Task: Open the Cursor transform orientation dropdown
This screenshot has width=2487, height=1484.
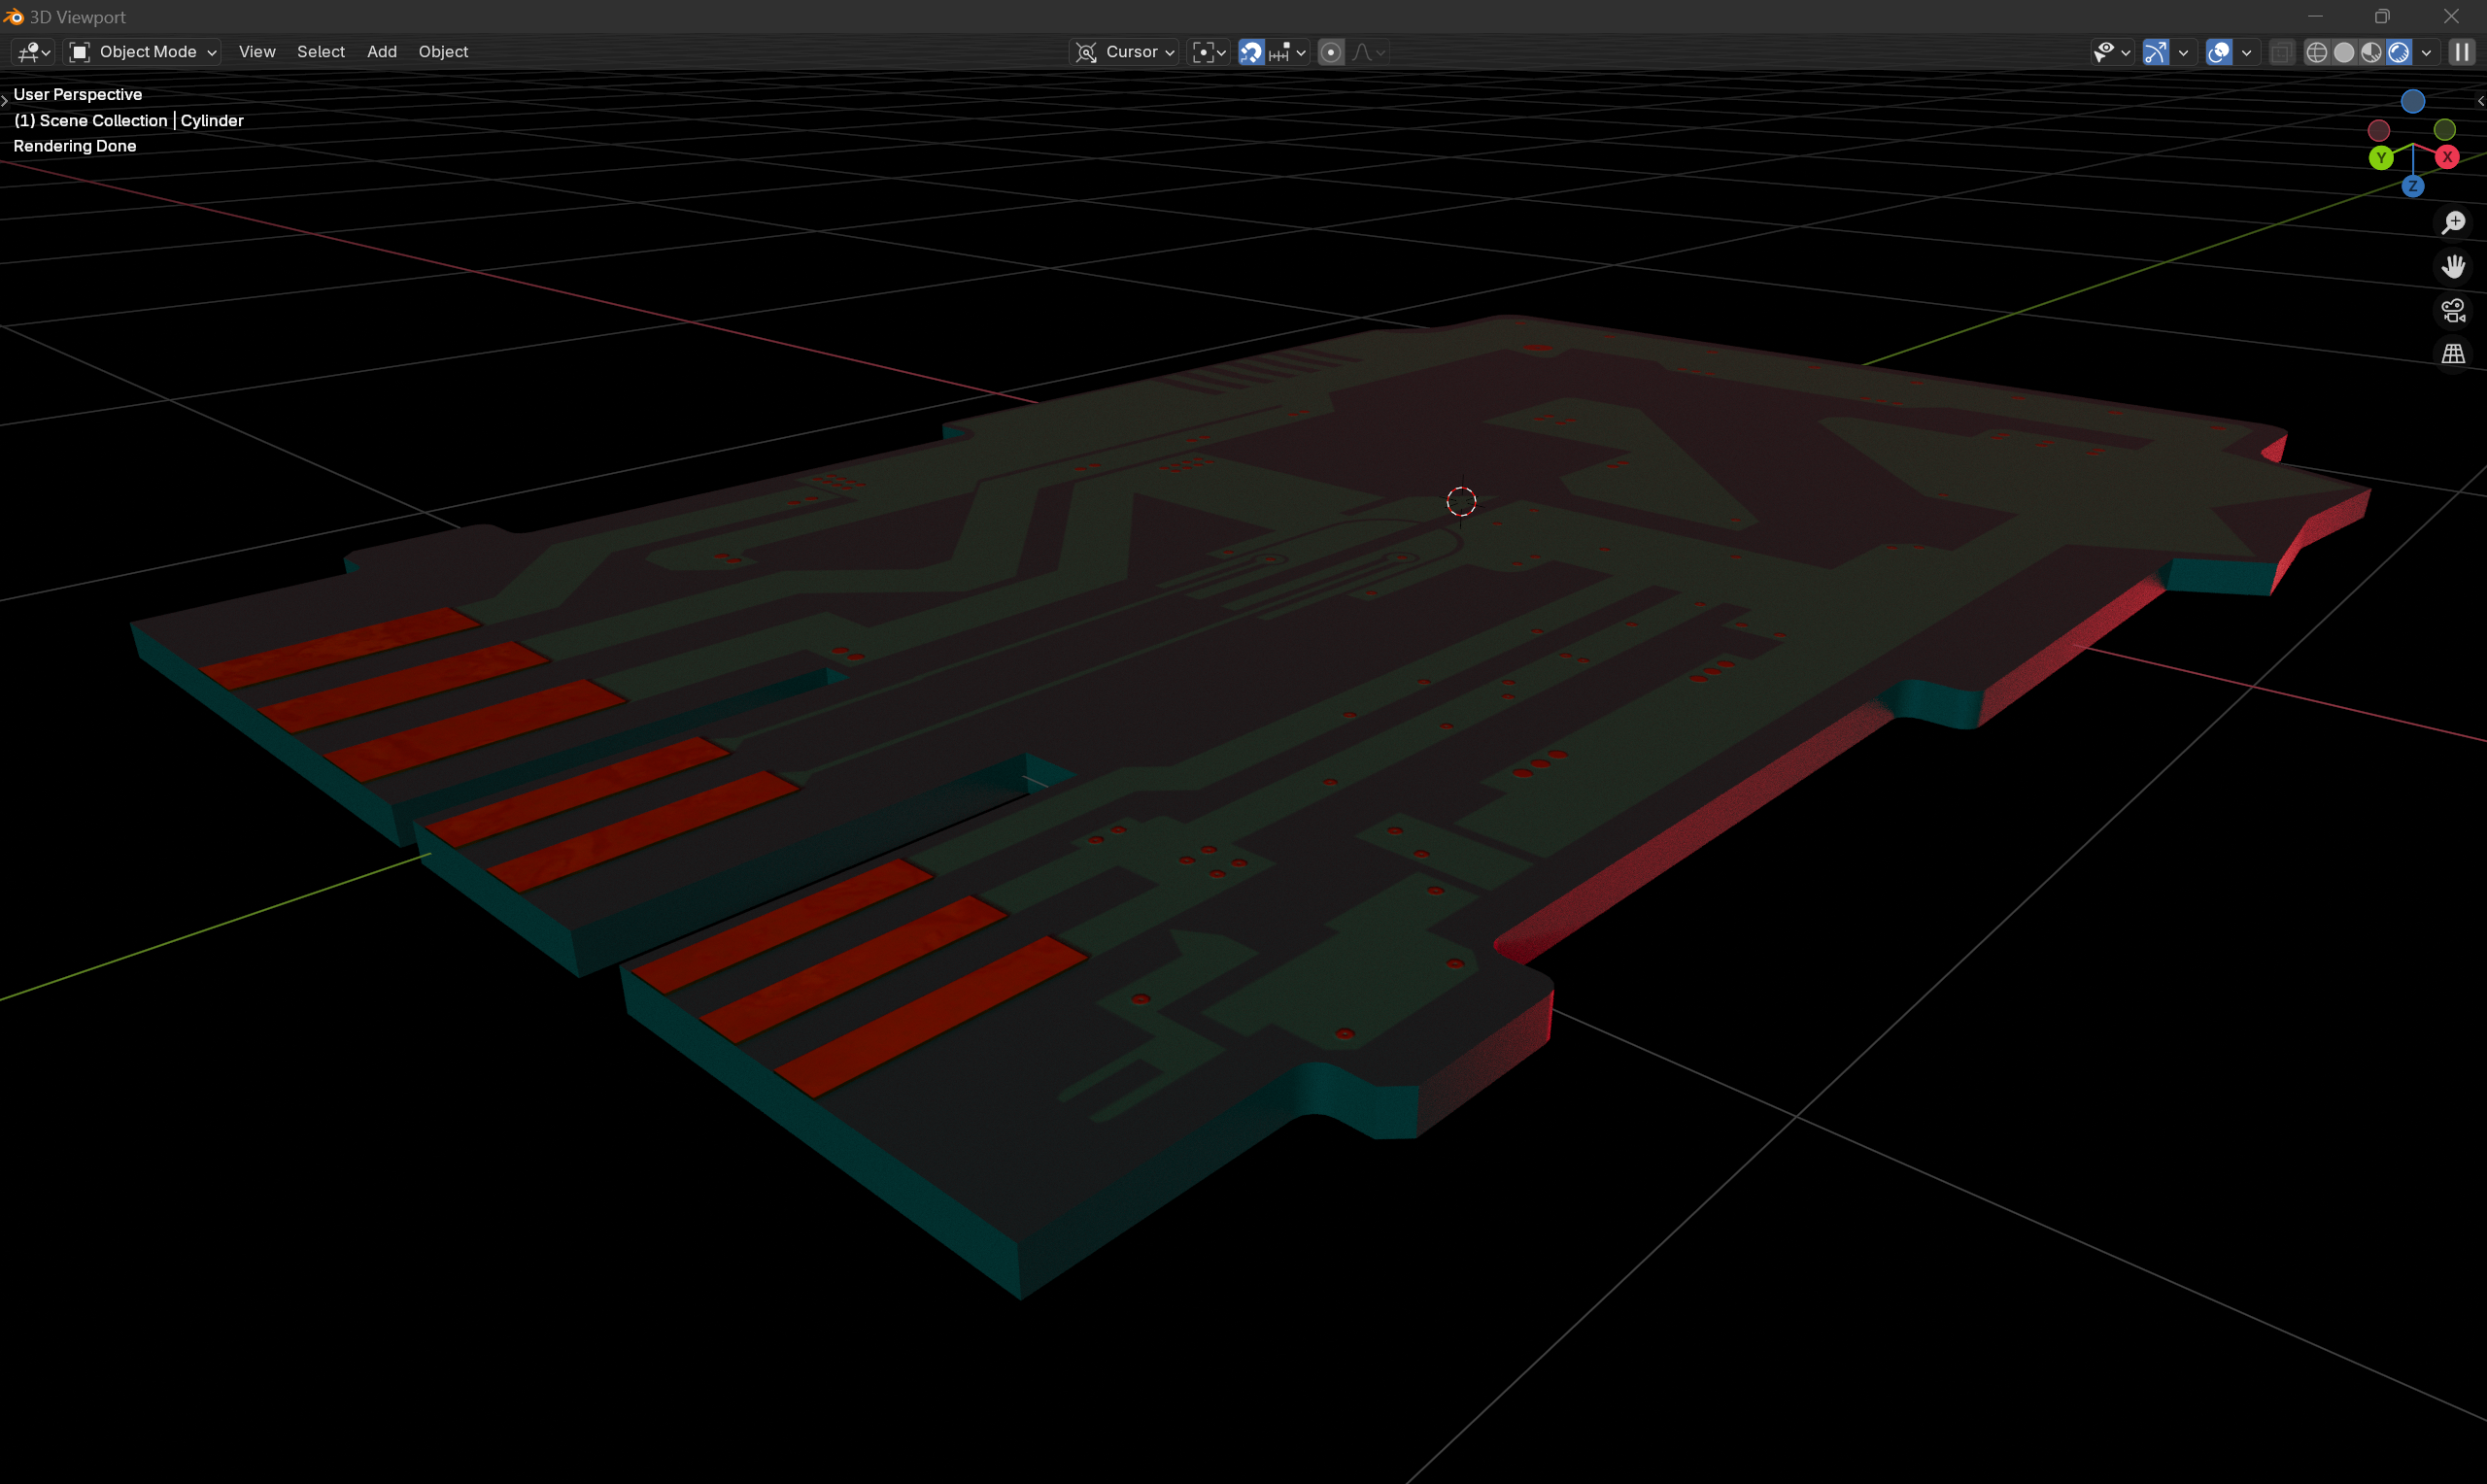Action: 1124,52
